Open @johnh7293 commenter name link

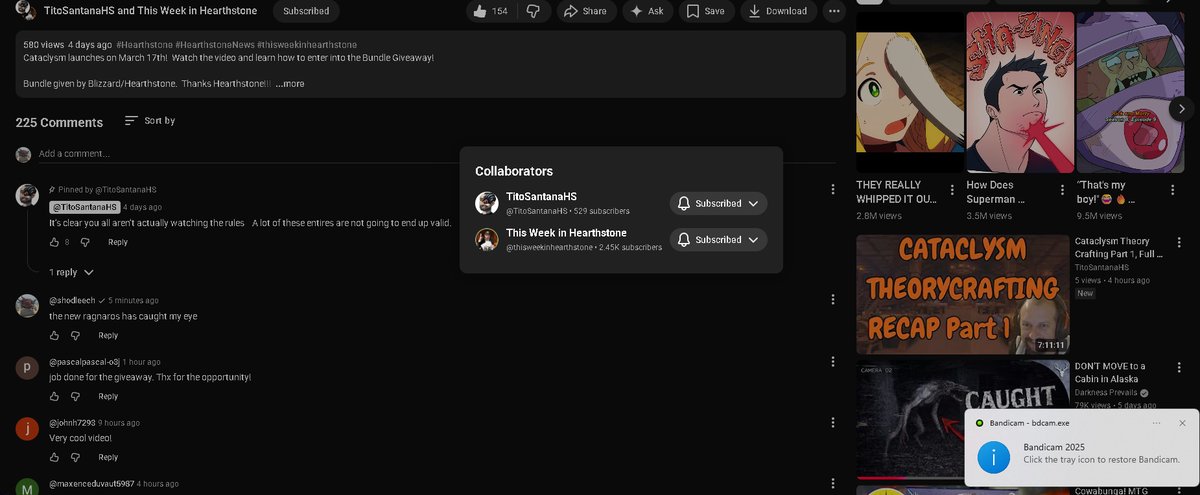(72, 423)
